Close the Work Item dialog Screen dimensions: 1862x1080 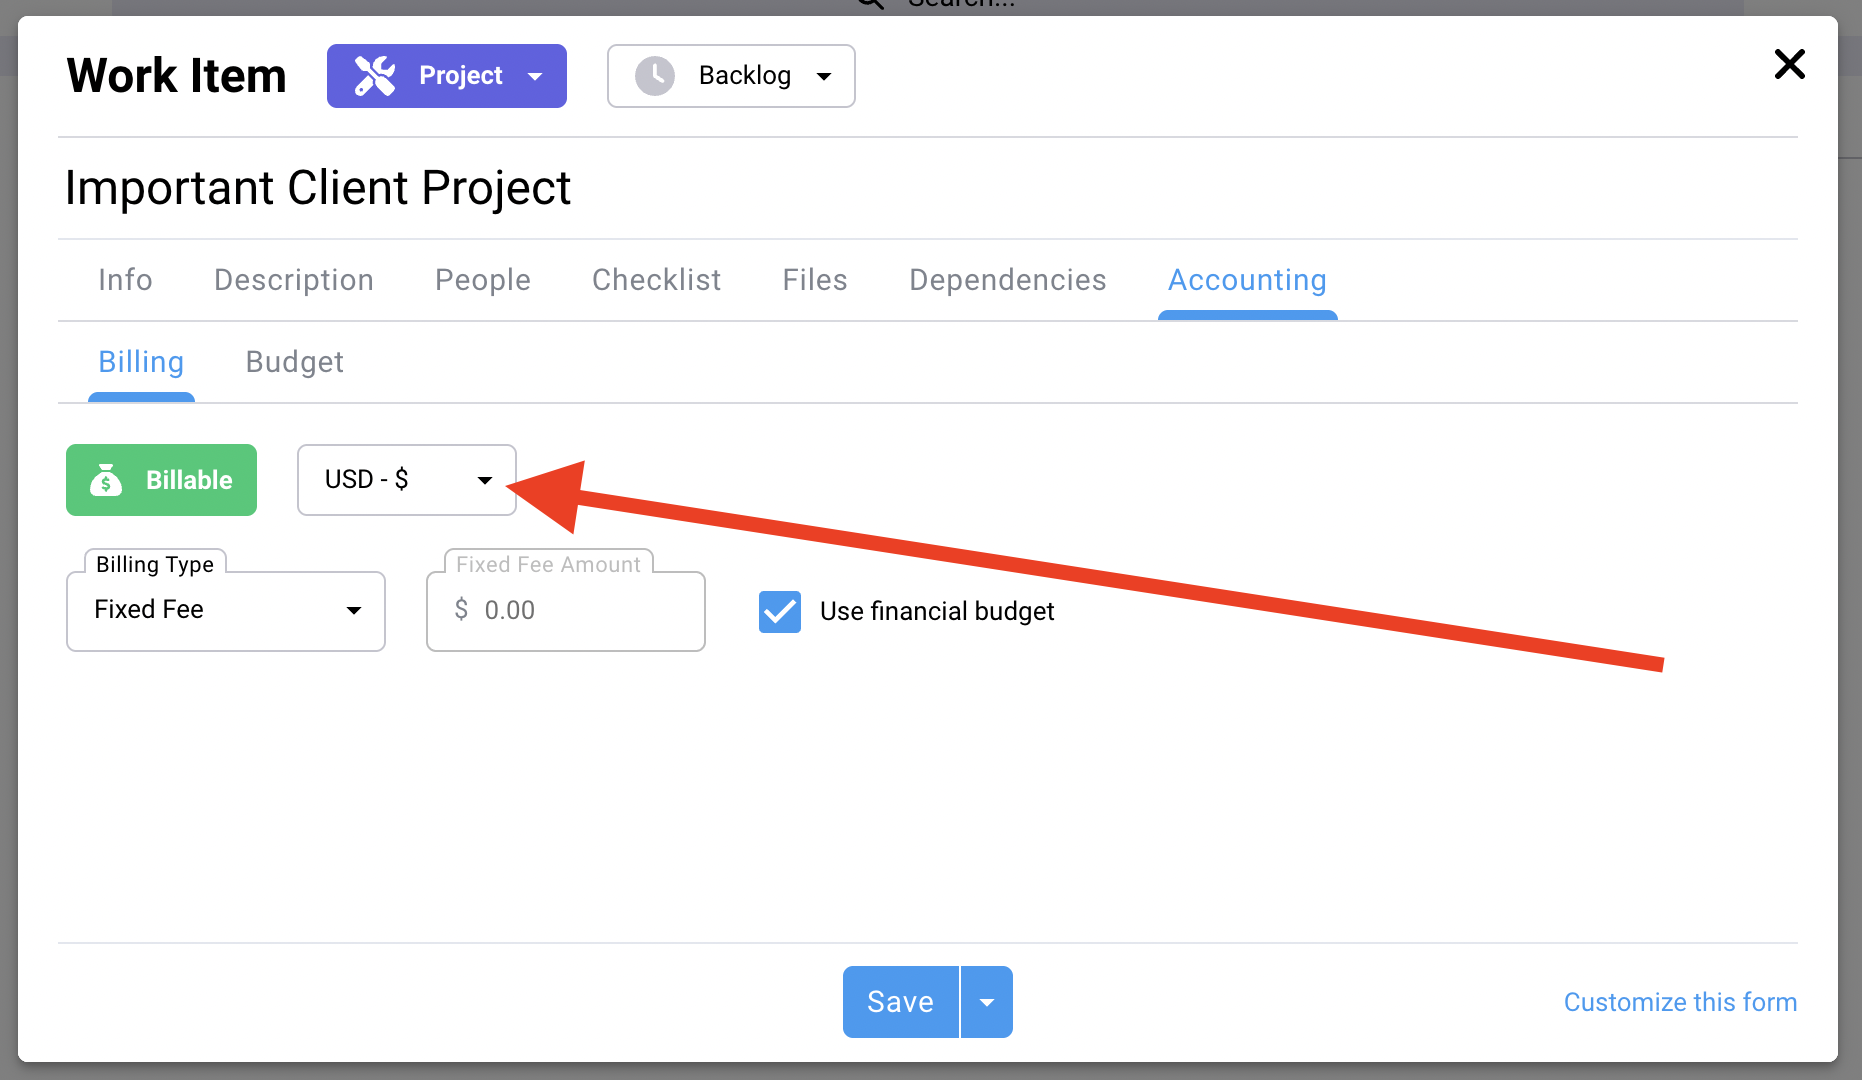(1789, 65)
